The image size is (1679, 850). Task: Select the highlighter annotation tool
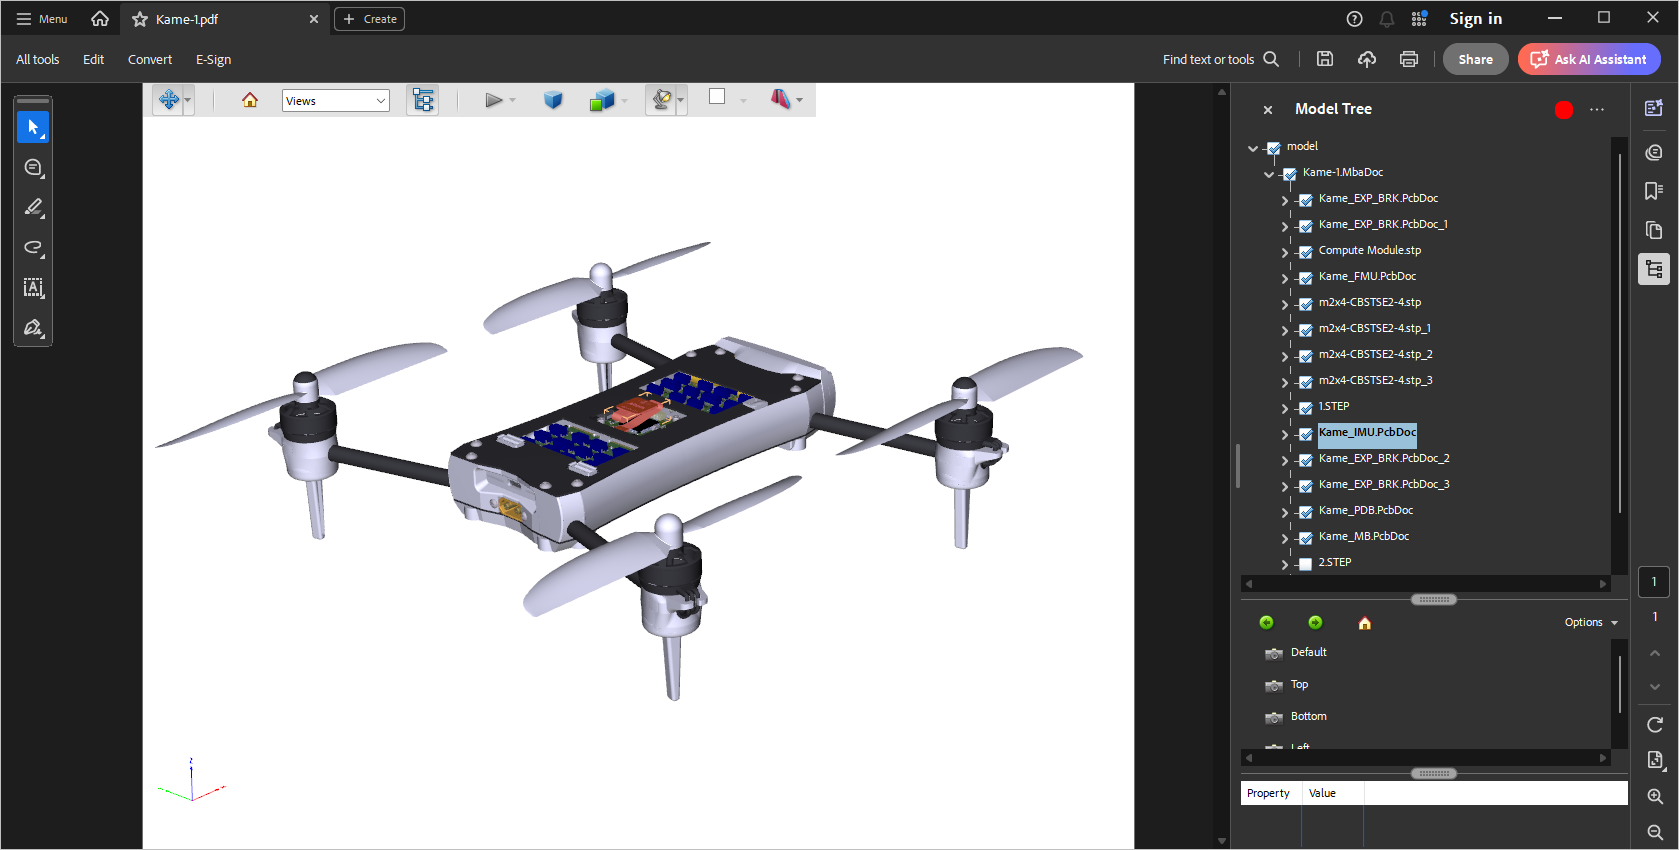coord(33,208)
